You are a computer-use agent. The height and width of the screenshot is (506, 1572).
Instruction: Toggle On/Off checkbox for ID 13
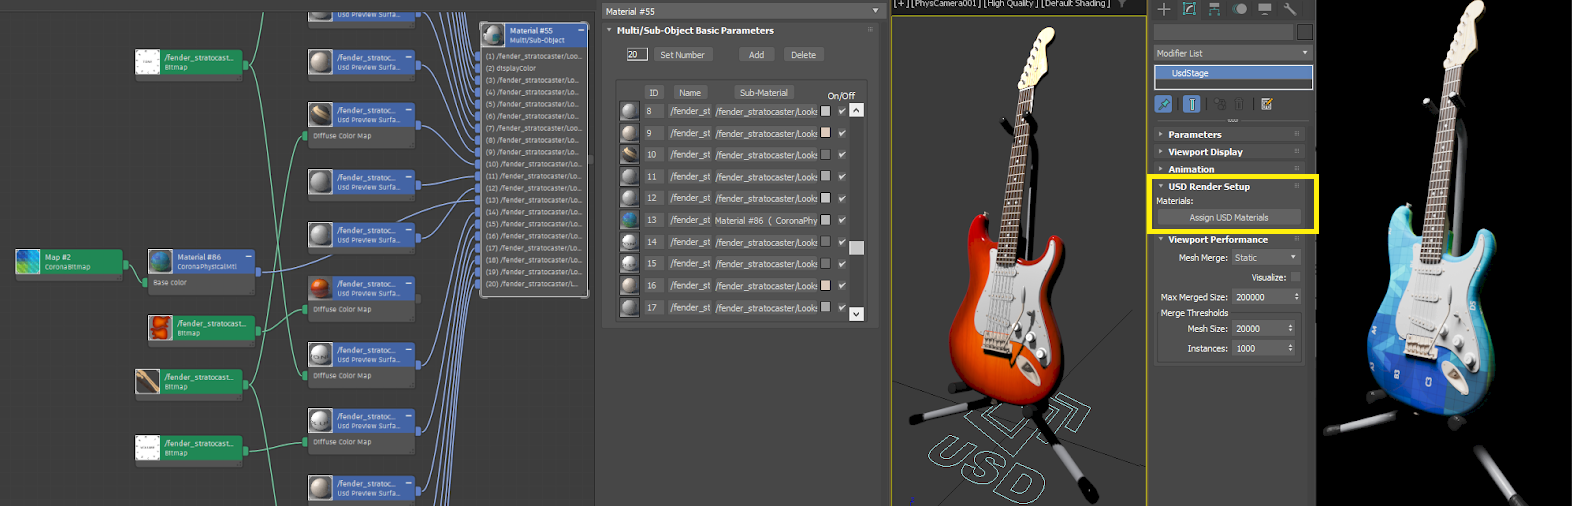tap(842, 220)
